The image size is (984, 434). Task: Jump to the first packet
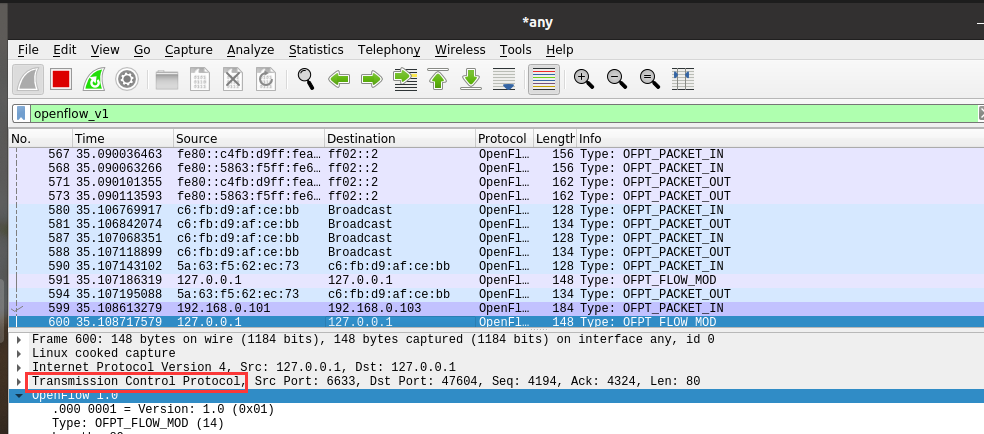click(438, 79)
